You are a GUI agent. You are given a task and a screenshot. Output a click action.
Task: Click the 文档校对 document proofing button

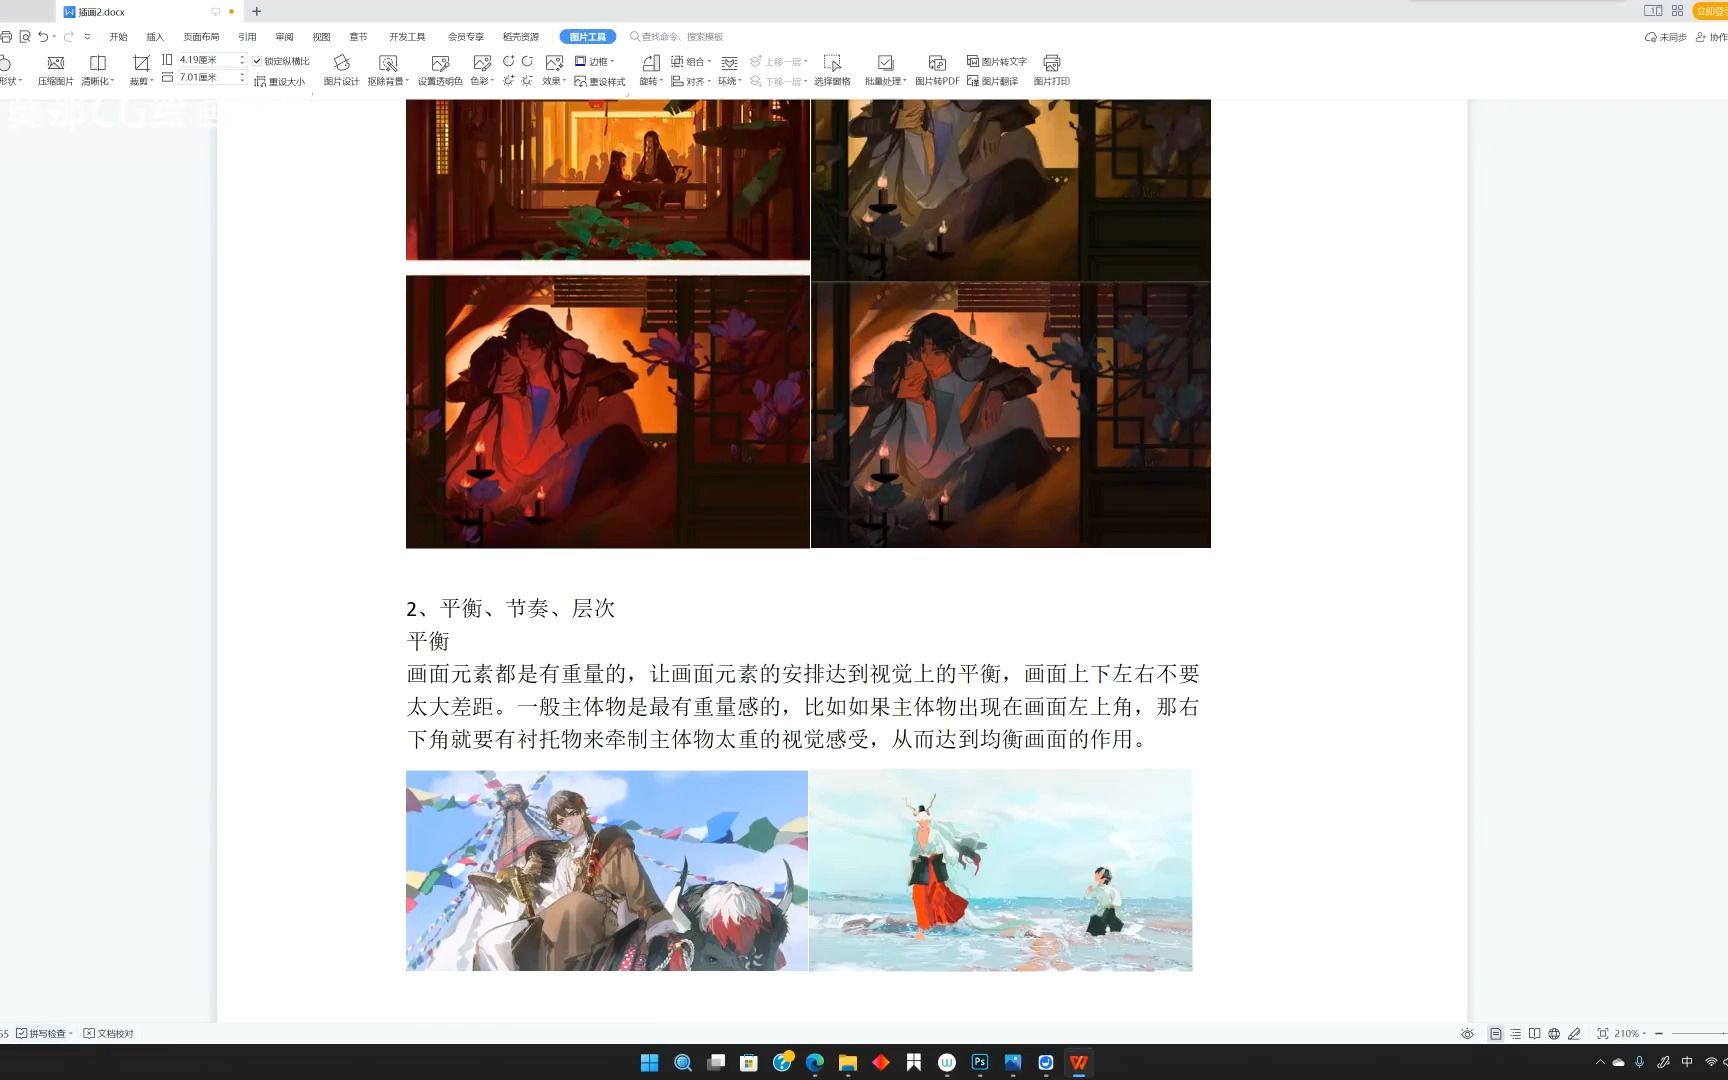[108, 1034]
